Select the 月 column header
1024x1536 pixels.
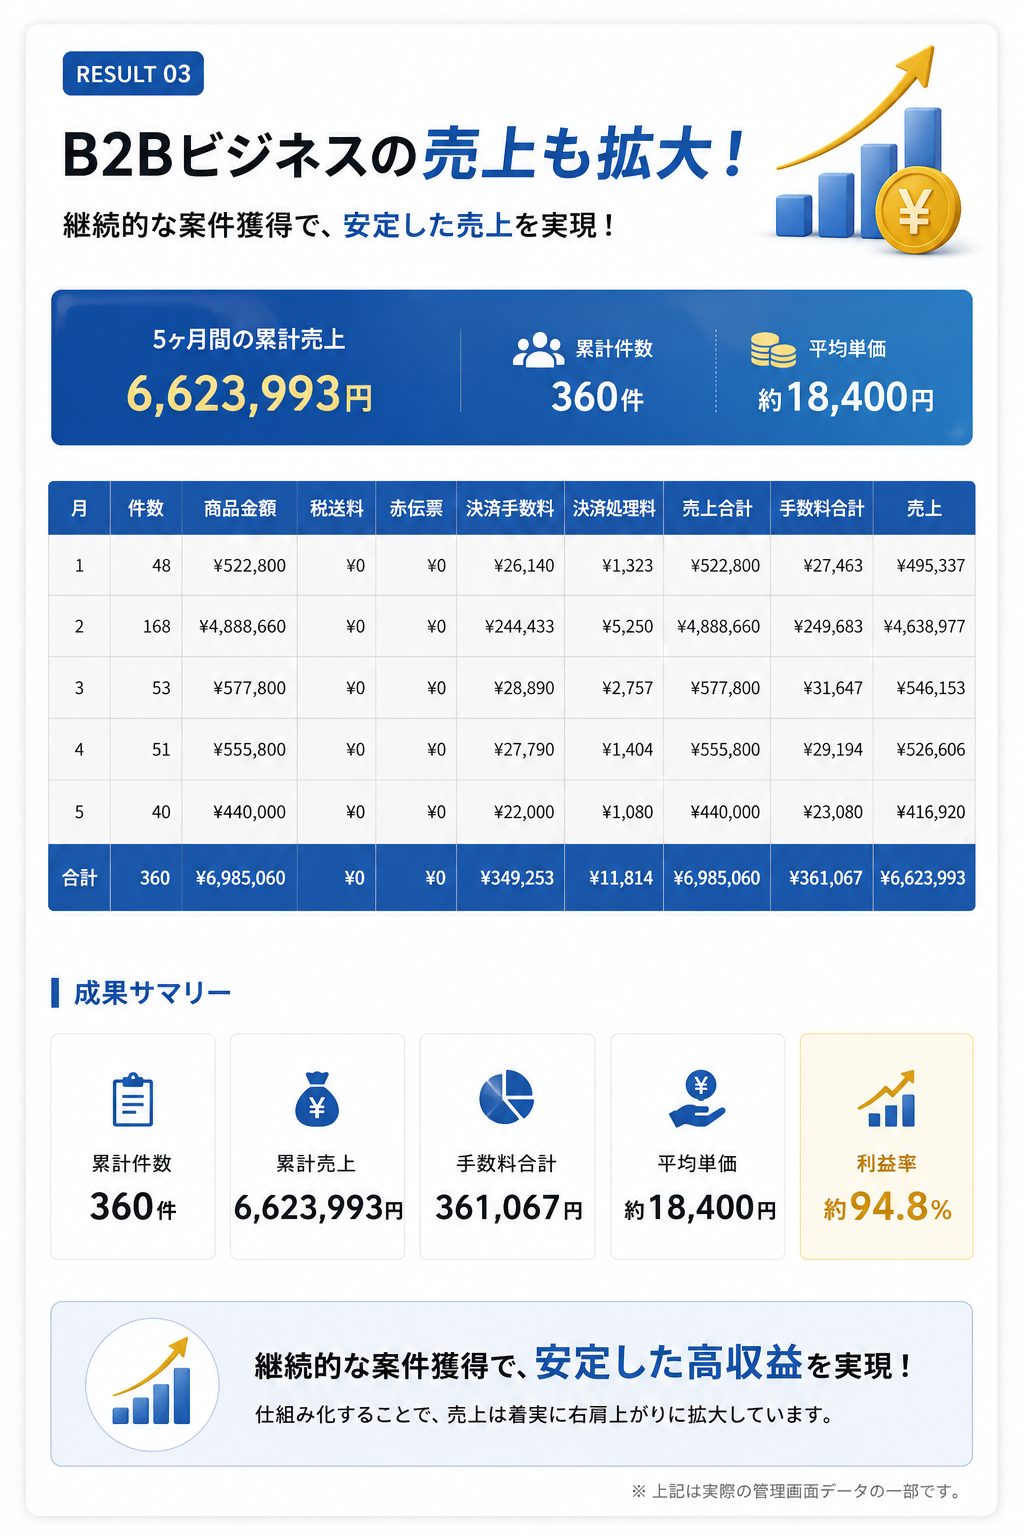pyautogui.click(x=79, y=508)
